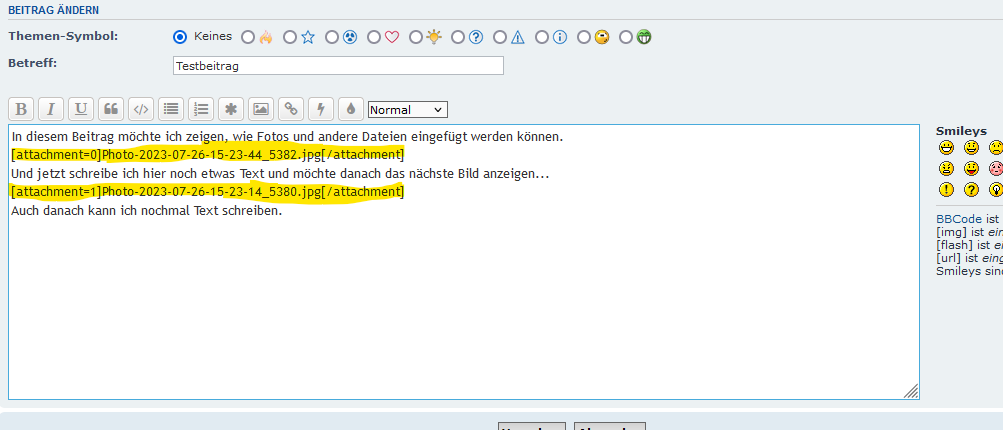Insert list item with asterisk button
Image resolution: width=1003 pixels, height=430 pixels.
tap(231, 109)
